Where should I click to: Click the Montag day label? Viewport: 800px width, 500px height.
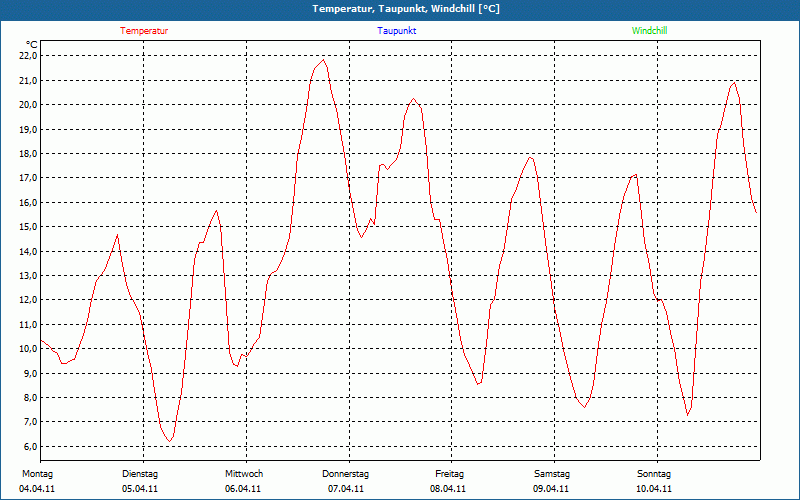coord(37,474)
